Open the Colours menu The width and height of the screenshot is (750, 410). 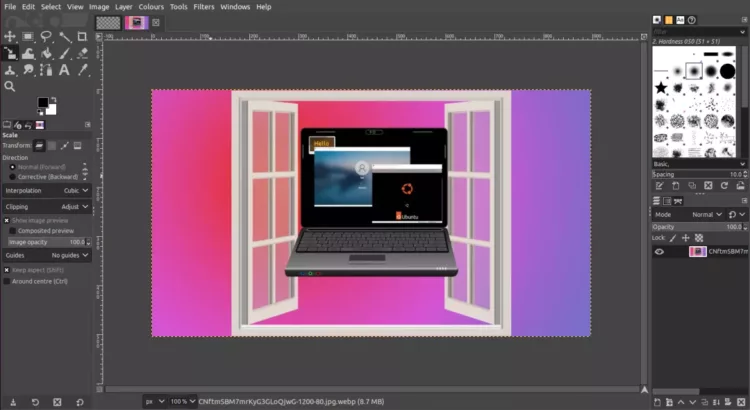tap(151, 6)
